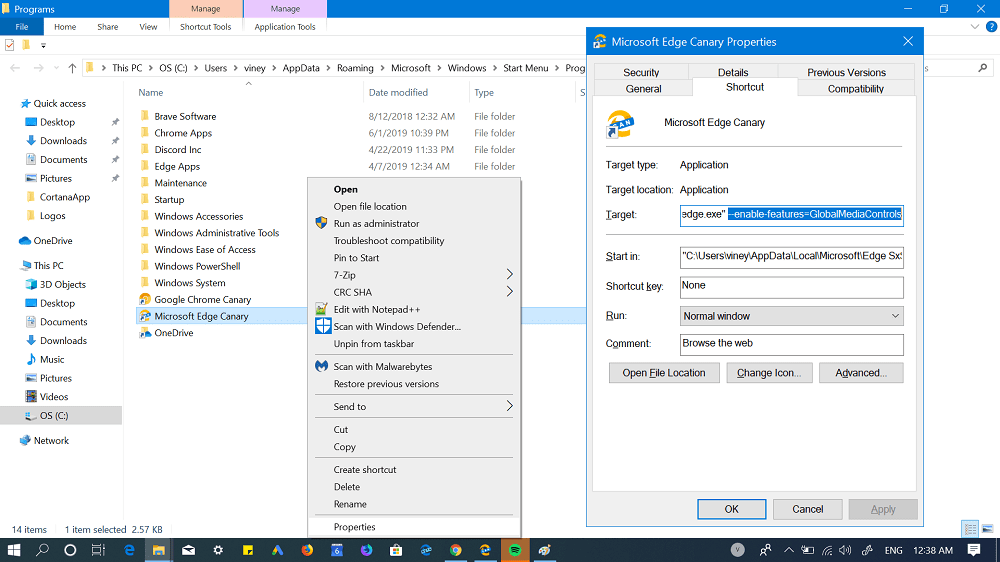Open the Mail app on taskbar
The width and height of the screenshot is (1000, 562).
click(188, 550)
